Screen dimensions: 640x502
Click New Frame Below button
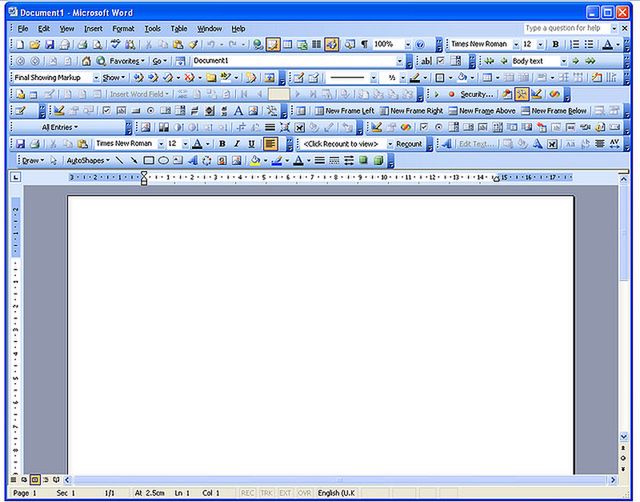(554, 111)
